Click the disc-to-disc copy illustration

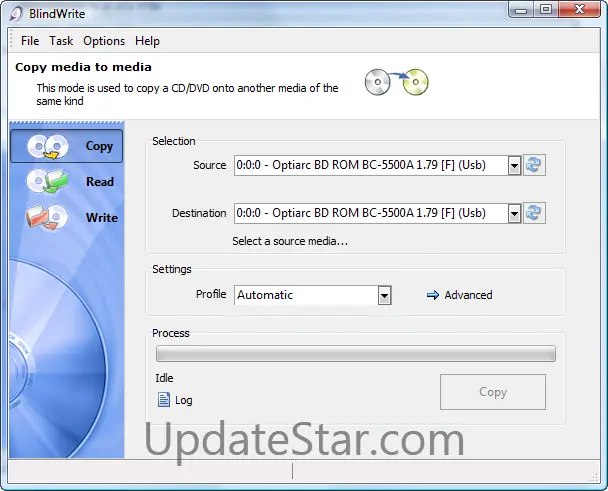396,82
